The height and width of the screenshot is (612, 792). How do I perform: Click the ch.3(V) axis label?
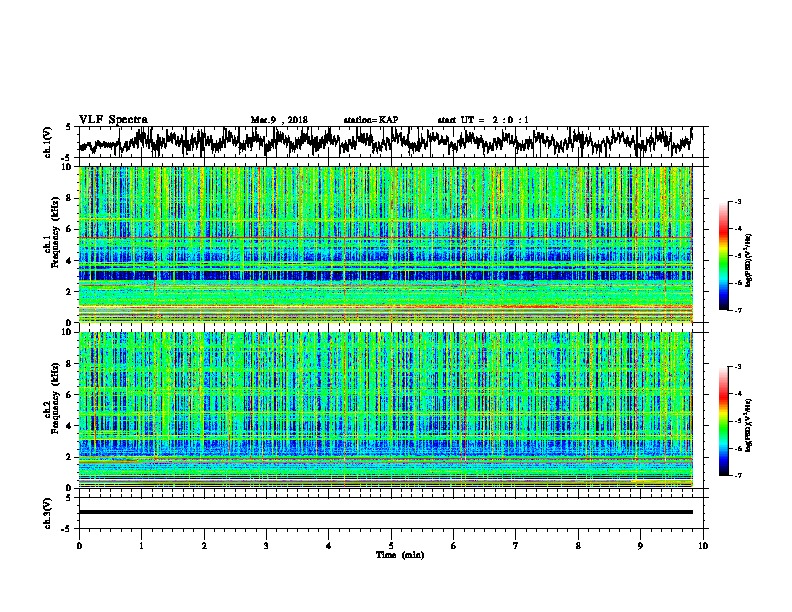click(47, 513)
